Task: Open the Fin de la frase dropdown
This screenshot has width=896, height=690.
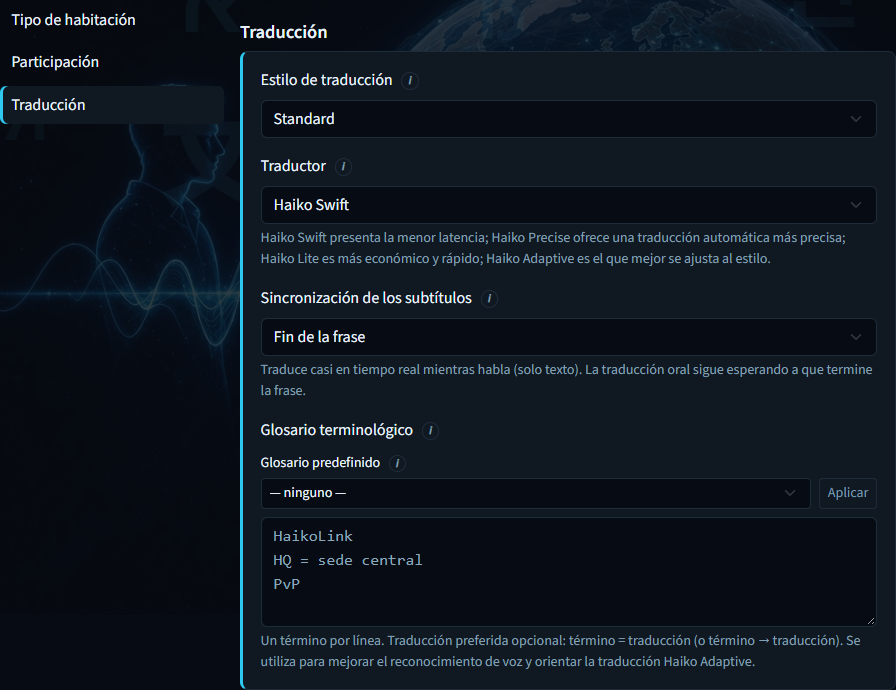Action: [569, 337]
